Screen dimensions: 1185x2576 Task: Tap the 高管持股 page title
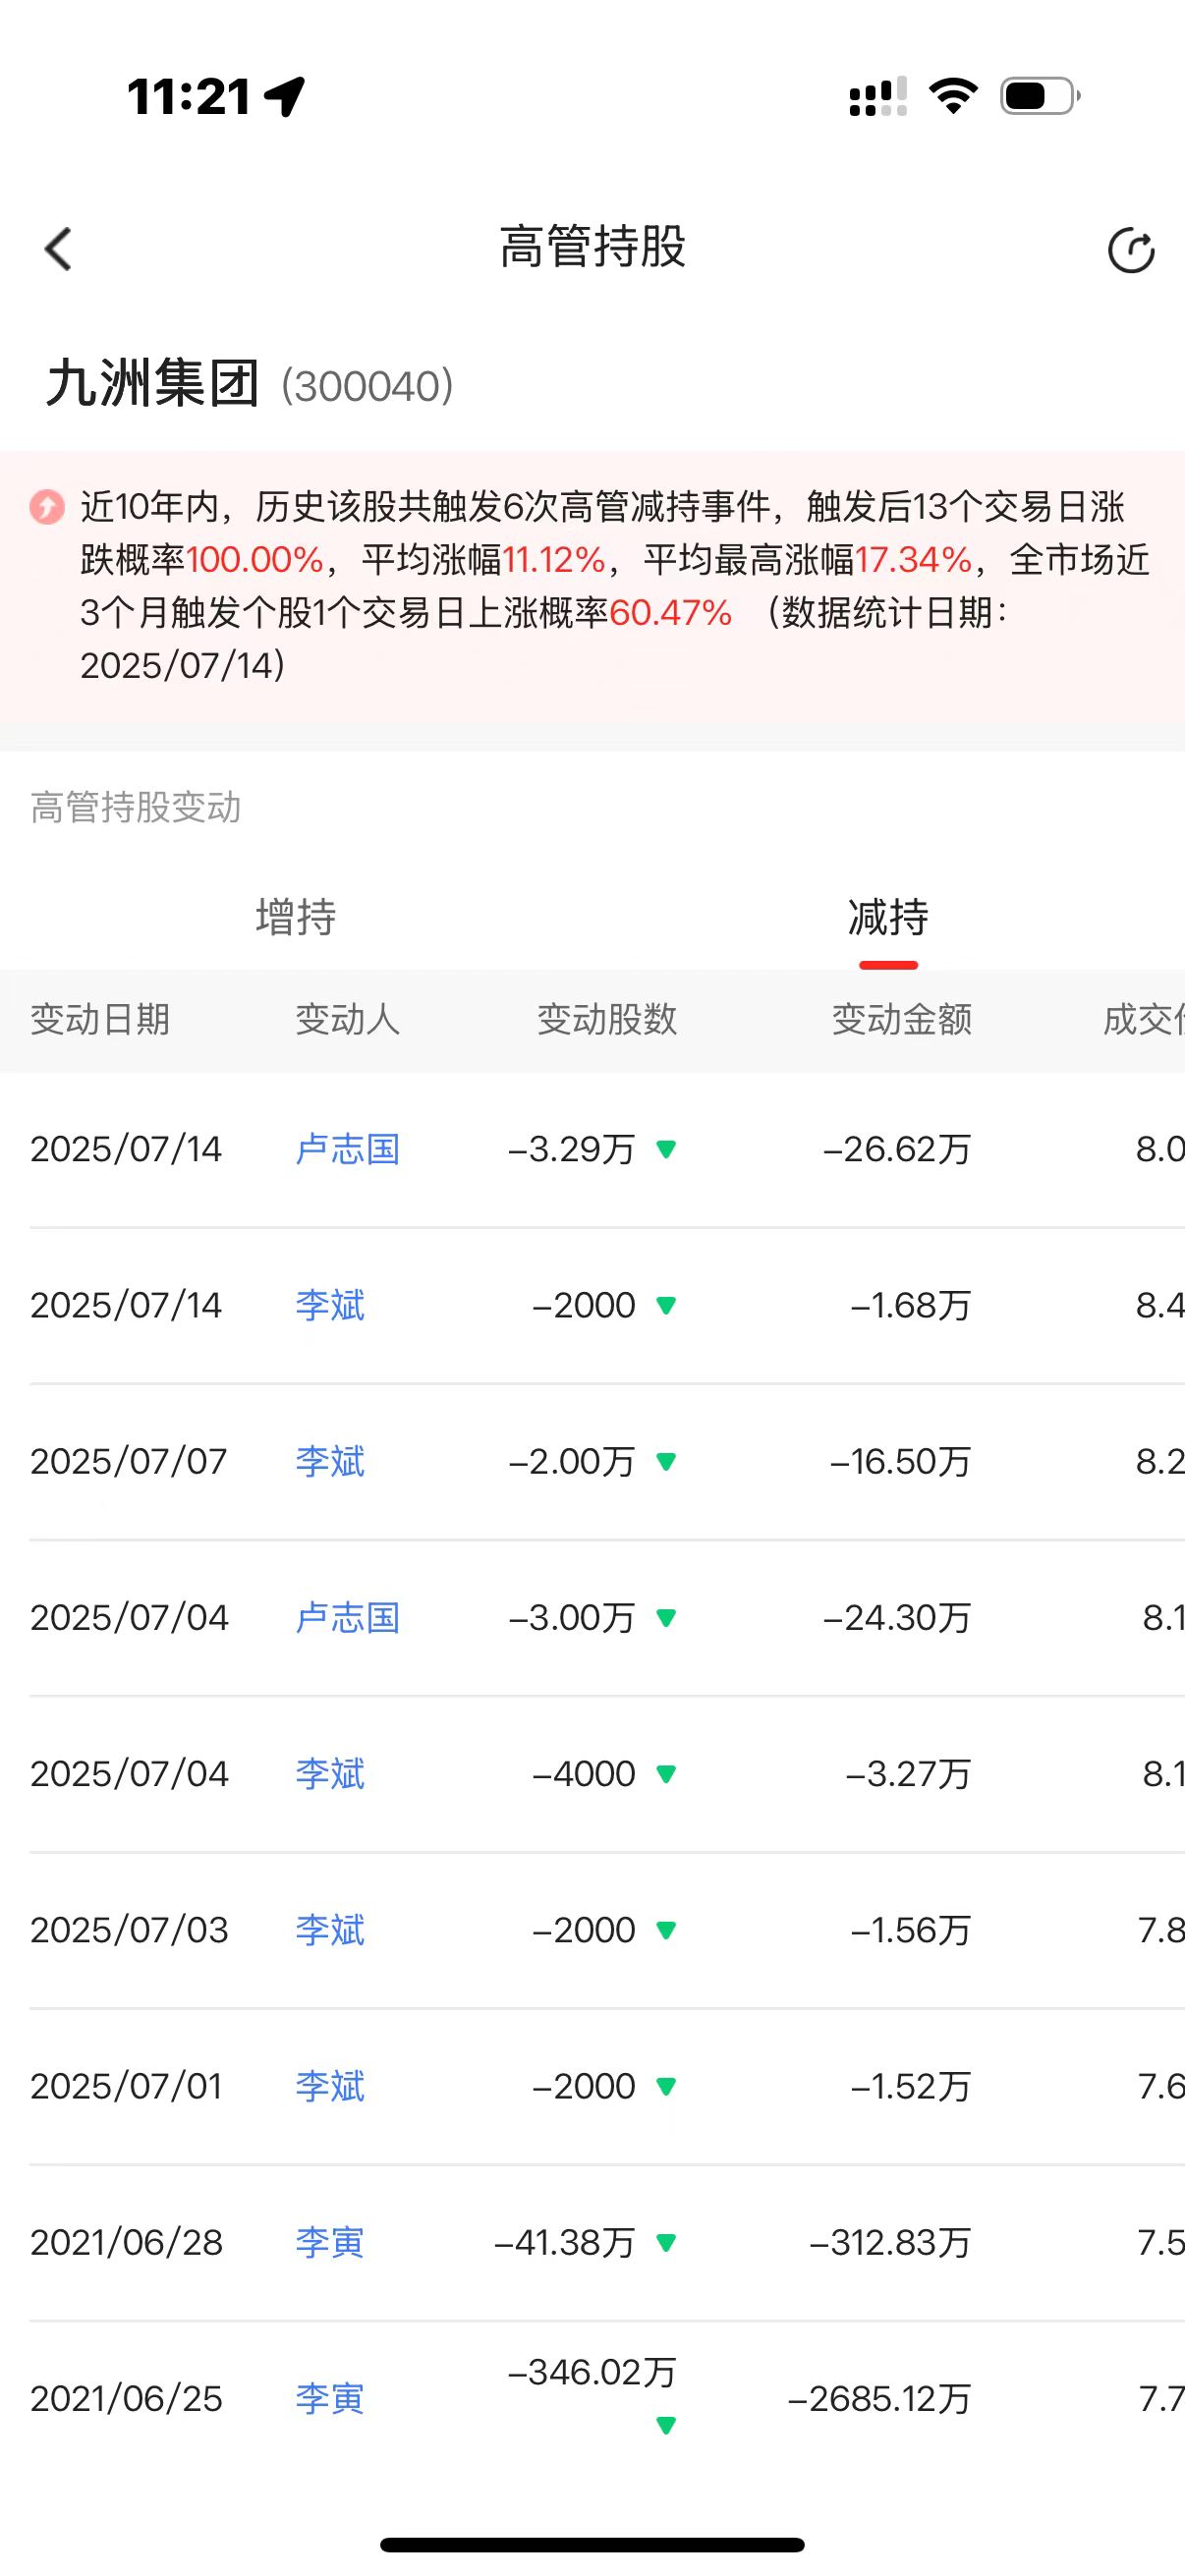tap(593, 247)
